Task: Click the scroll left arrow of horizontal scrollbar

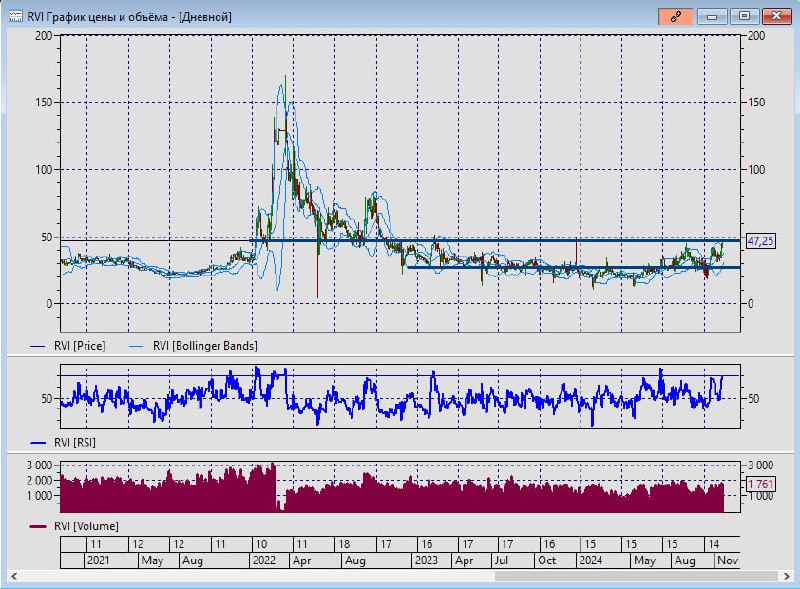Action: (14, 576)
